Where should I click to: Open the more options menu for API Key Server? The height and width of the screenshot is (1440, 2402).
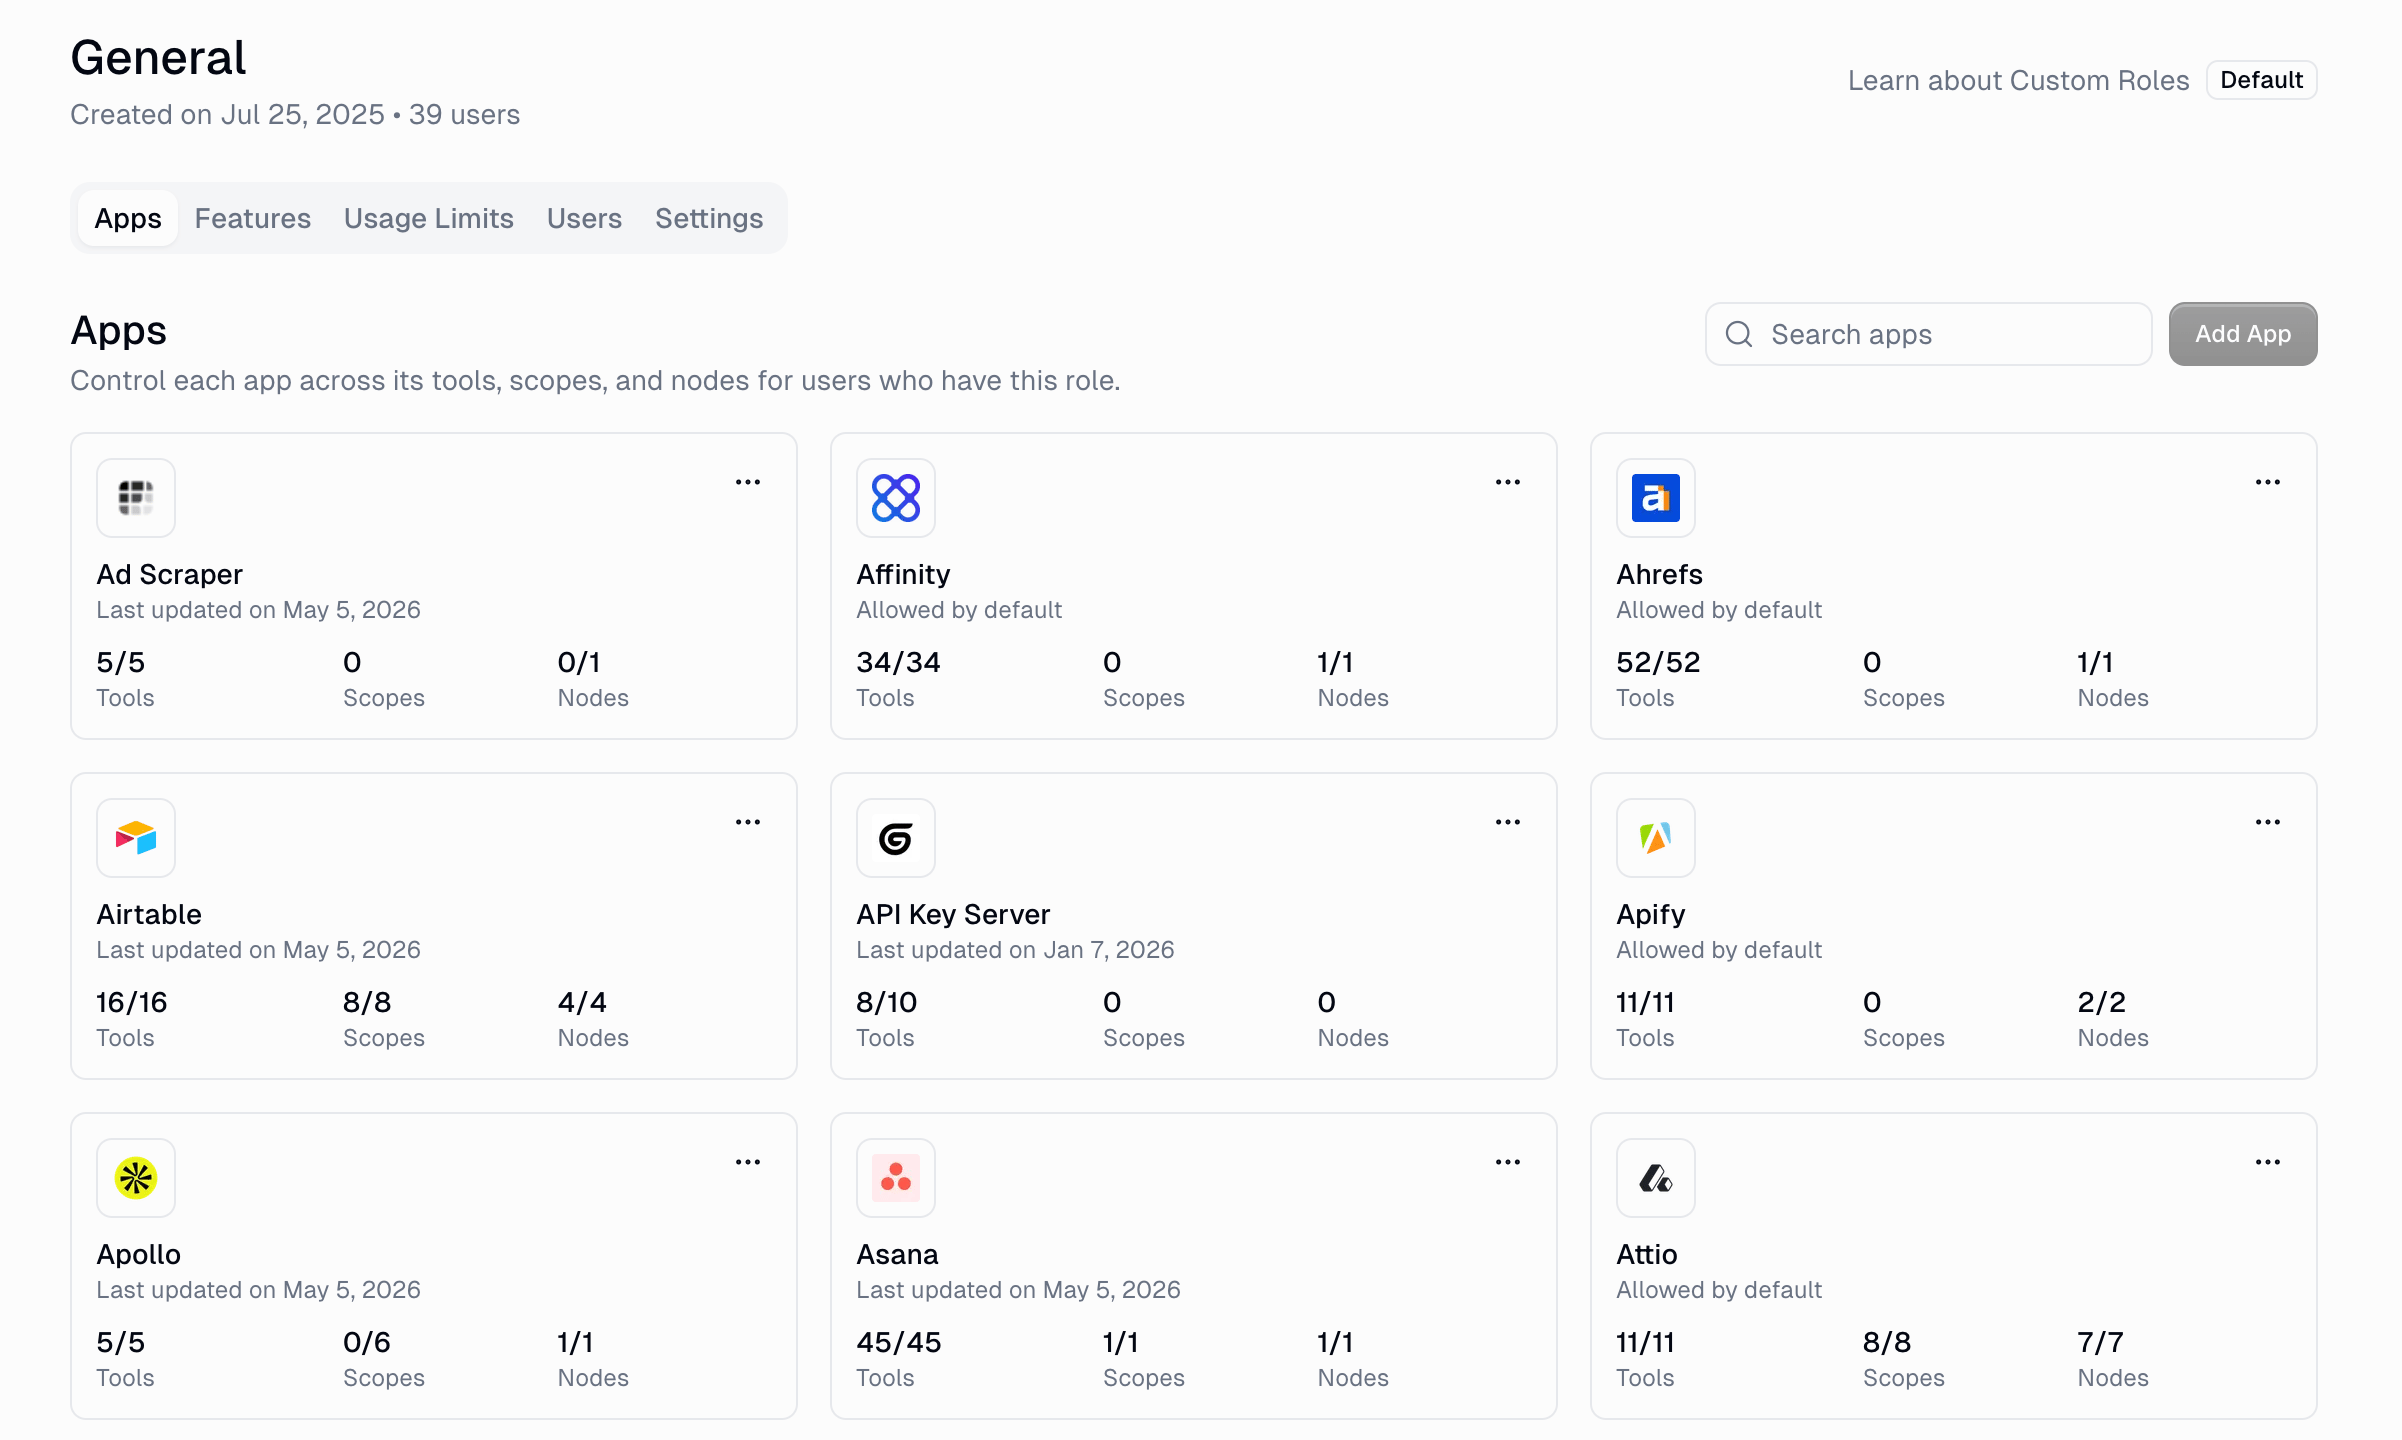(1508, 822)
